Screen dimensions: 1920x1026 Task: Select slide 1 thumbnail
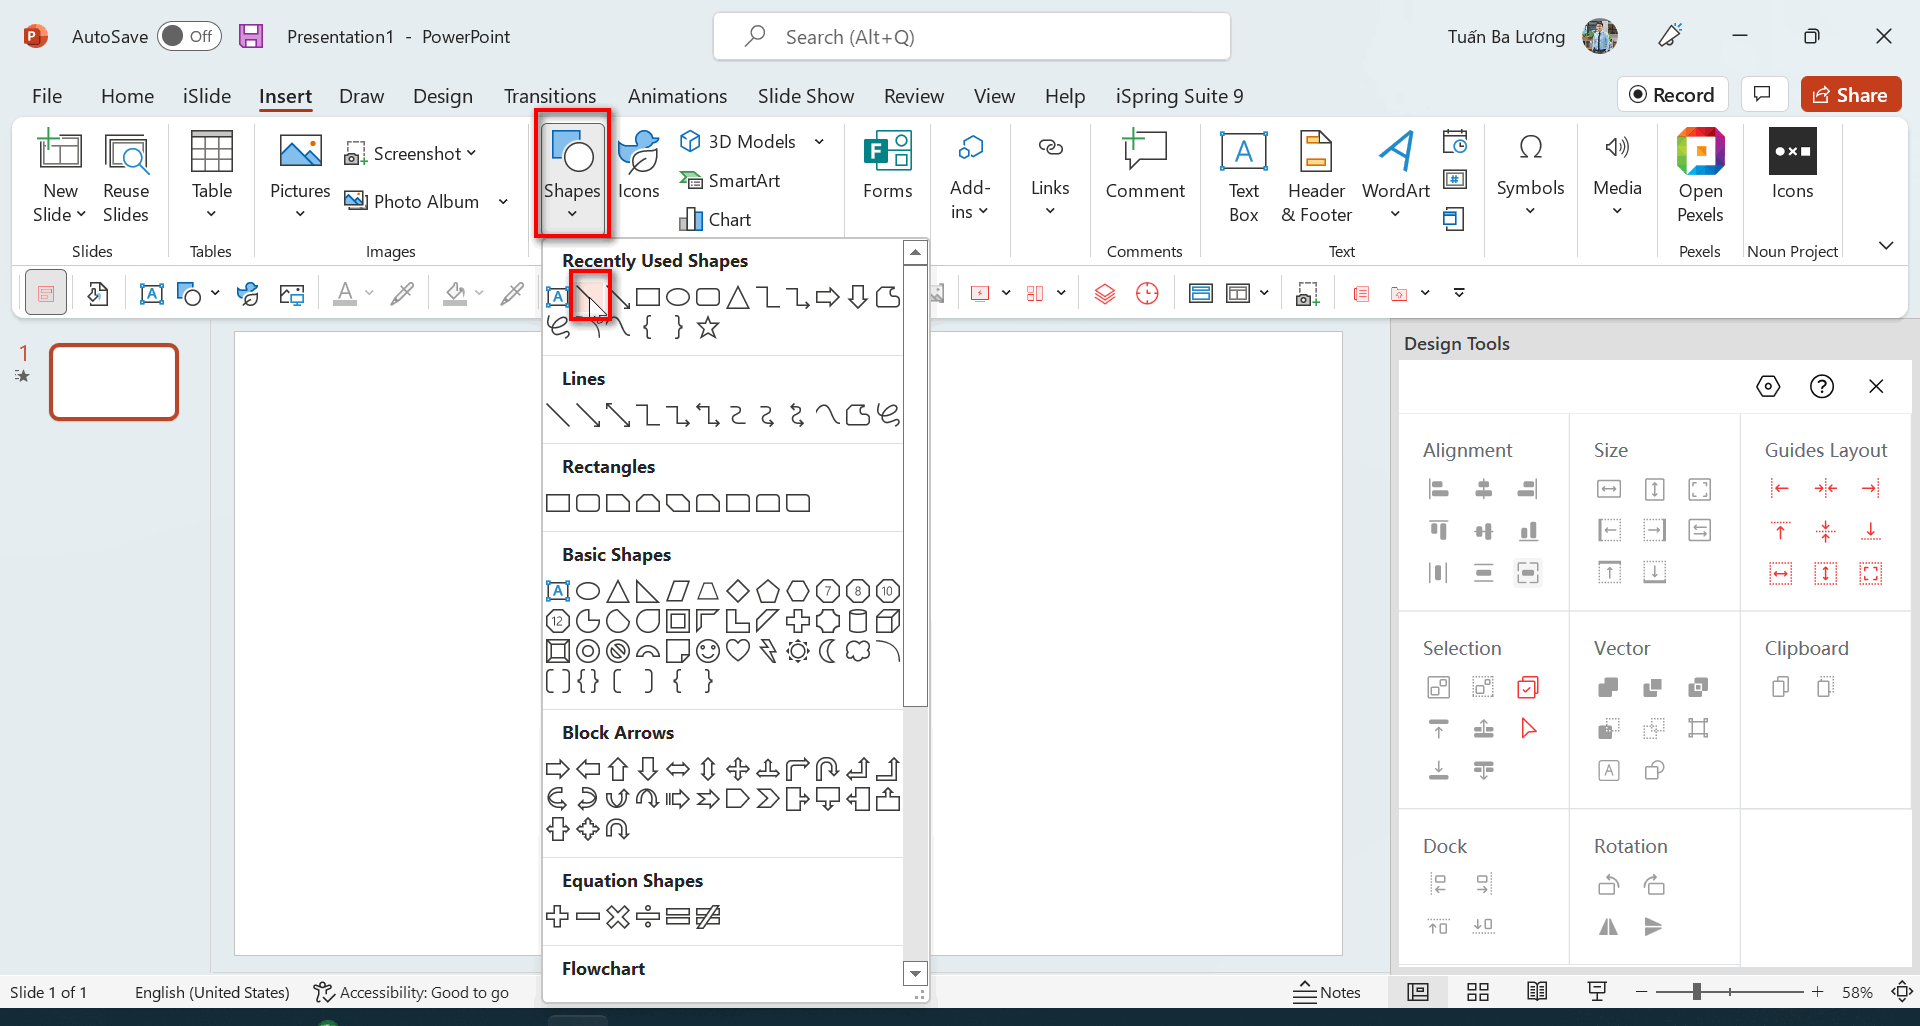click(114, 382)
